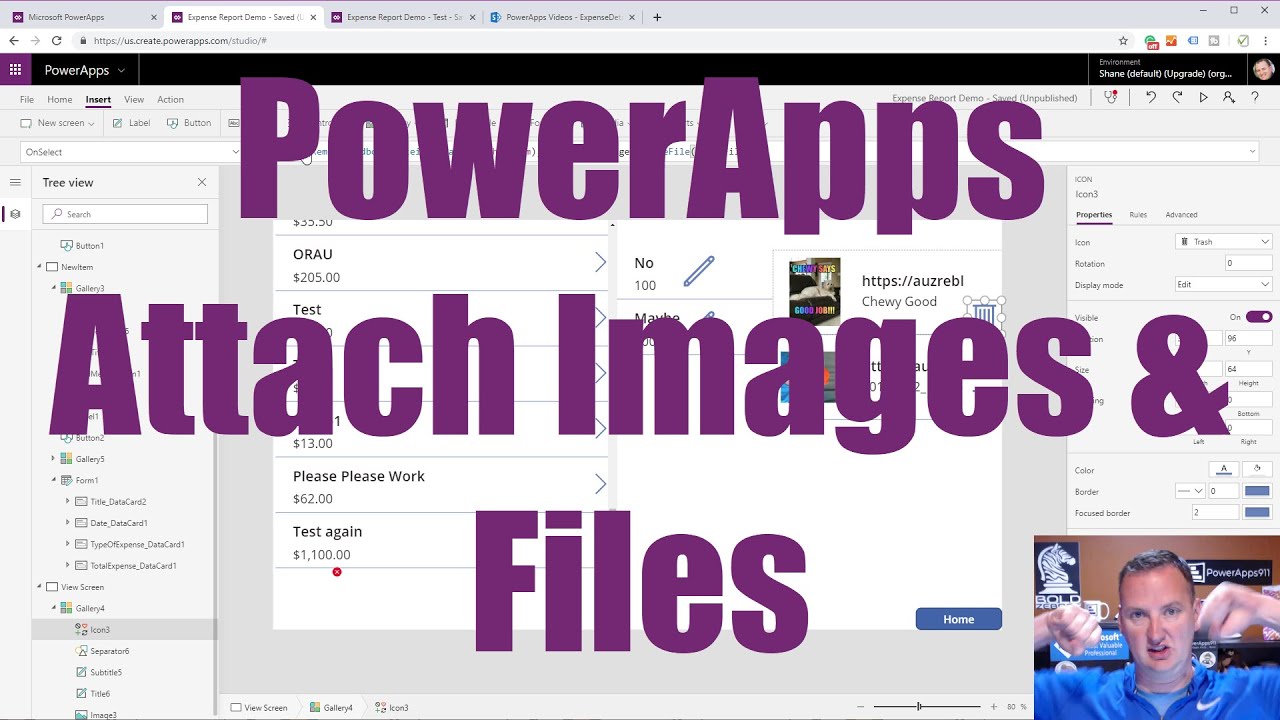Redo the last action

click(1177, 97)
